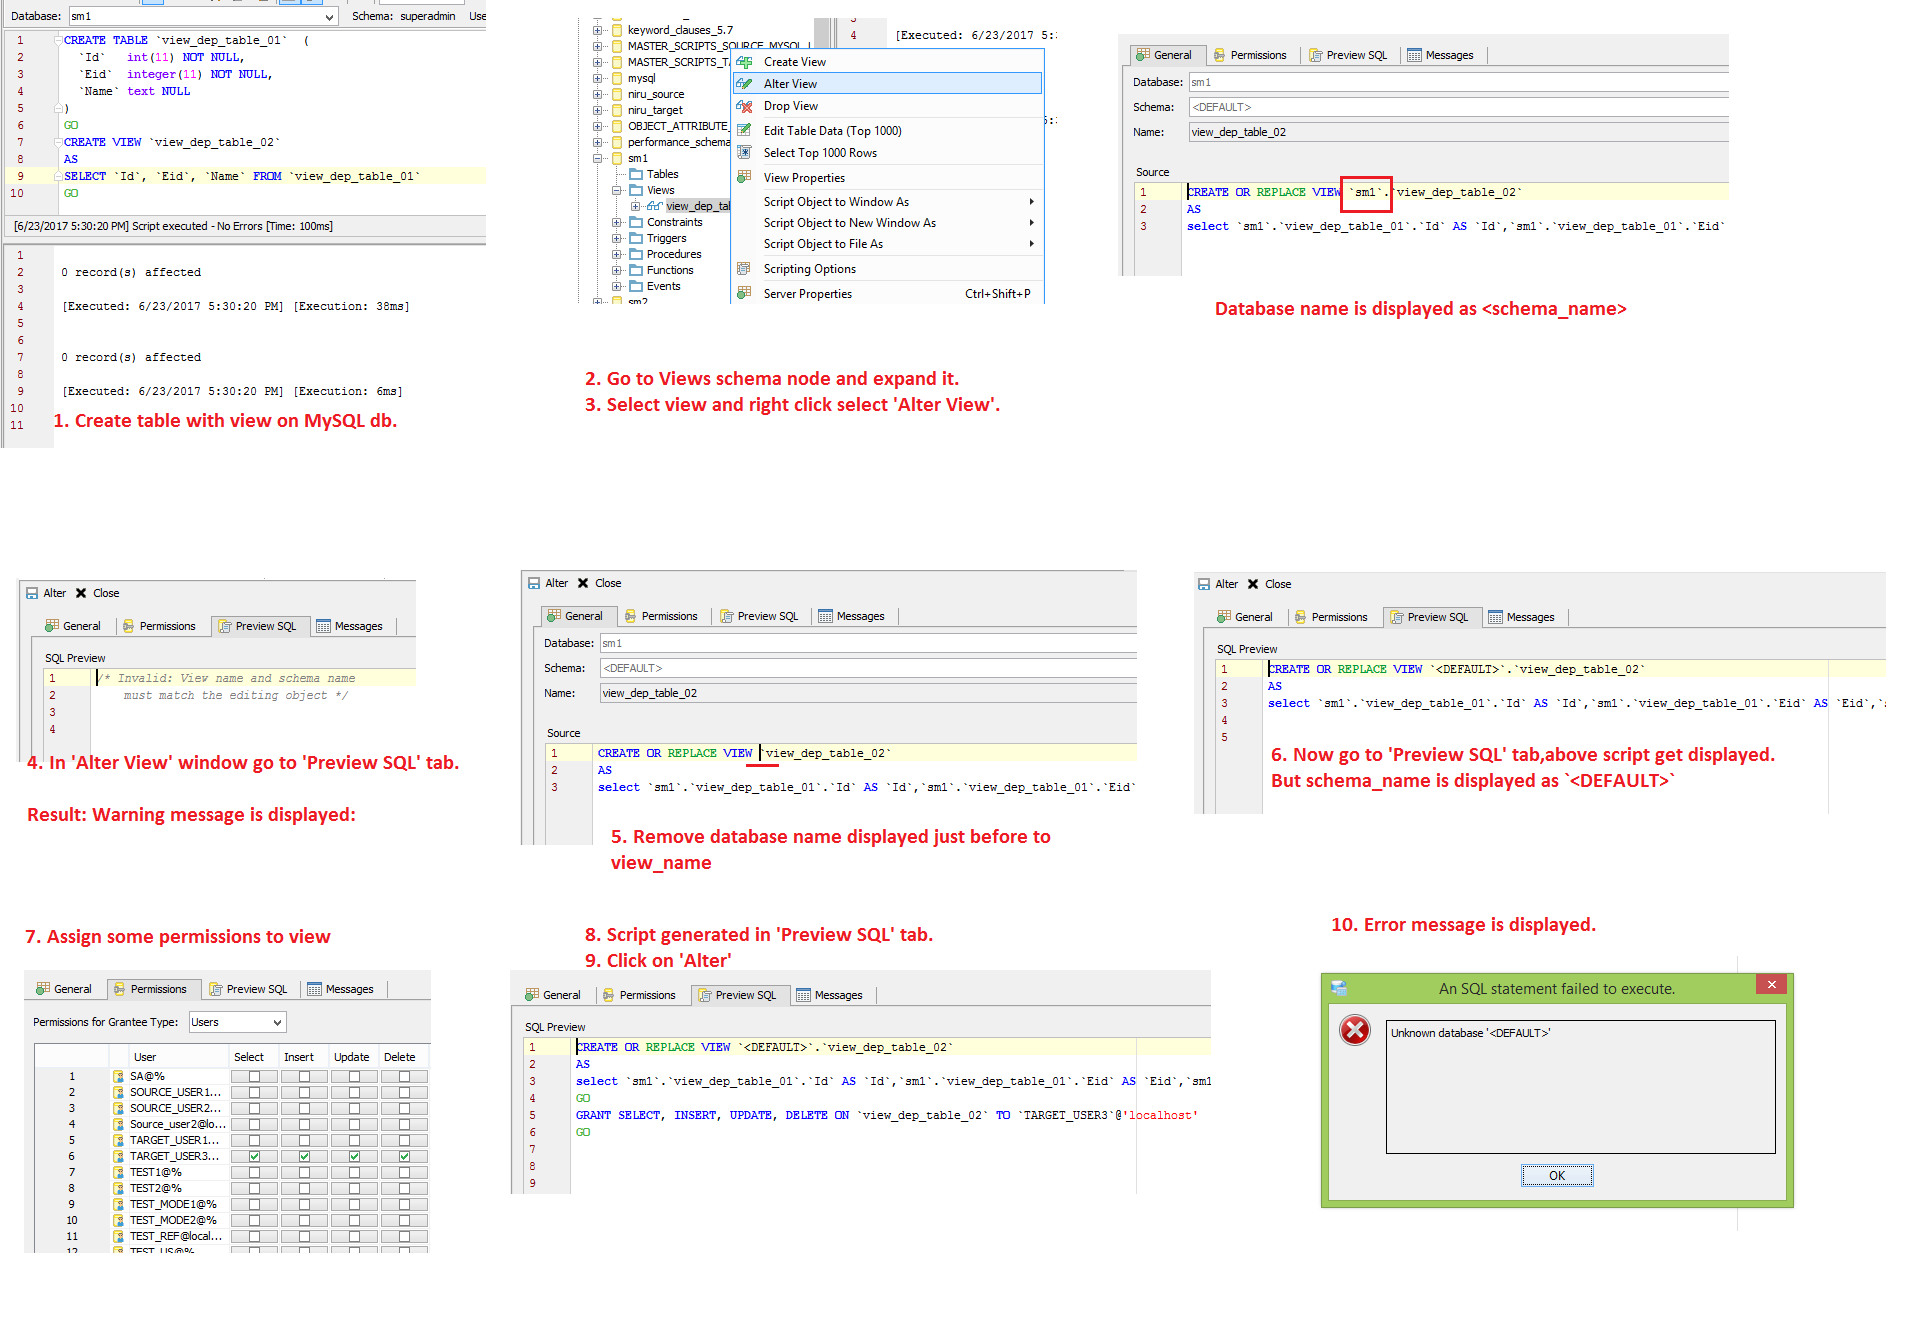Viewport: 1924px width, 1324px height.
Task: Click the user icon beside TEST_REF@local…
Action: pyautogui.click(x=119, y=1236)
